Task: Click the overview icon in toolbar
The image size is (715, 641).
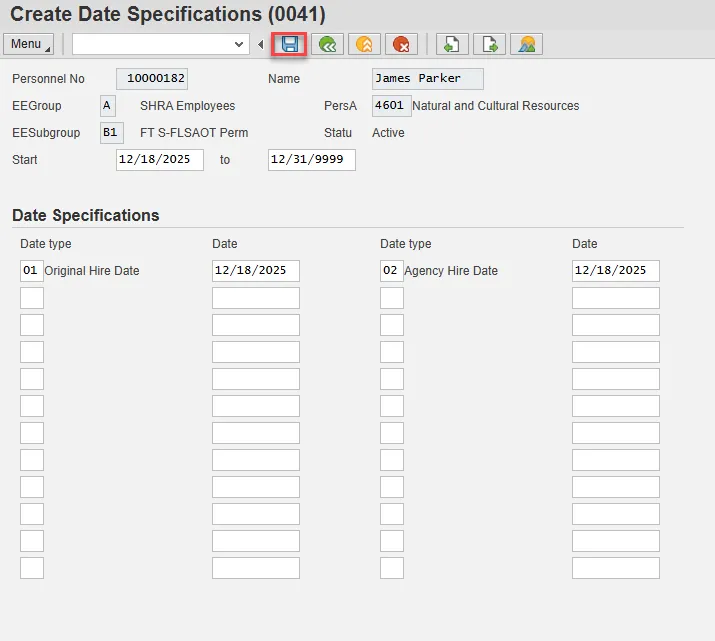Action: [526, 44]
